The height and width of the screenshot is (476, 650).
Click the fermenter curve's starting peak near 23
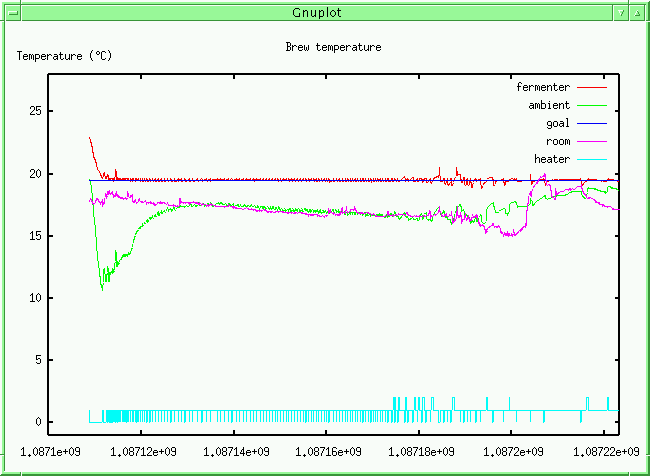click(90, 138)
